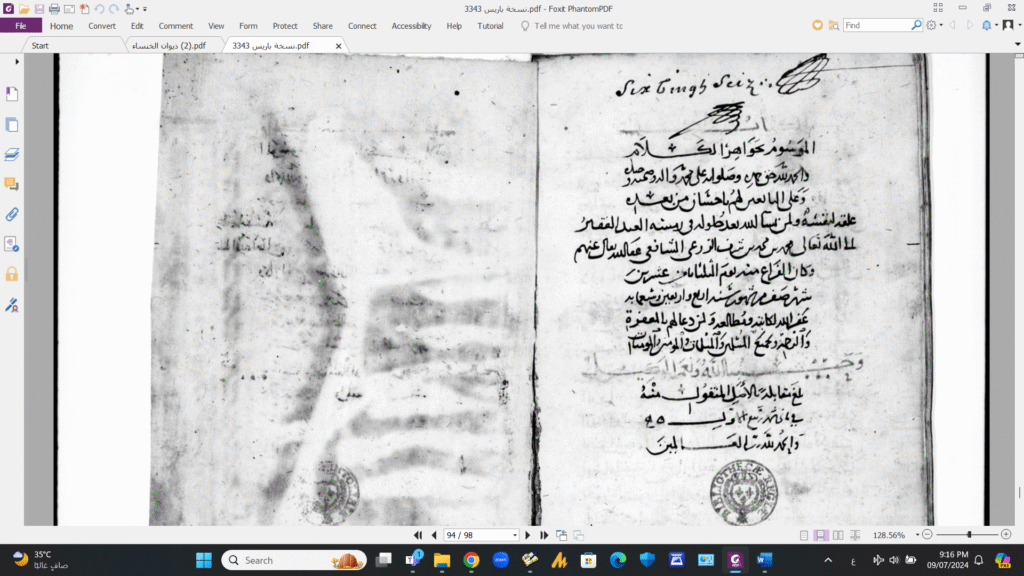
Task: Go to the last page
Action: pyautogui.click(x=544, y=535)
